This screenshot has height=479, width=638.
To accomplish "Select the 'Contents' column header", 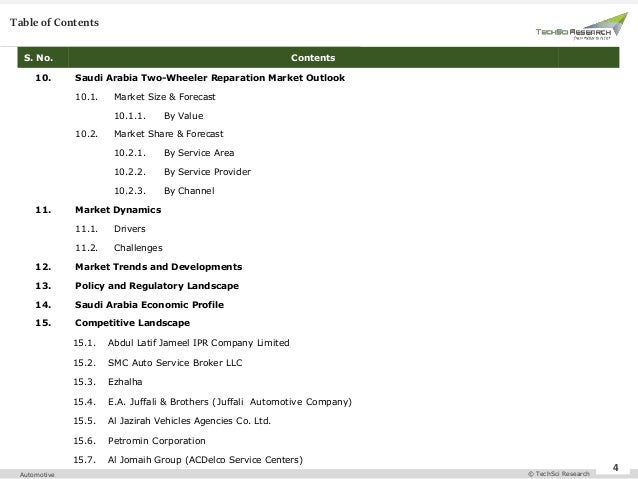I will 313,58.
